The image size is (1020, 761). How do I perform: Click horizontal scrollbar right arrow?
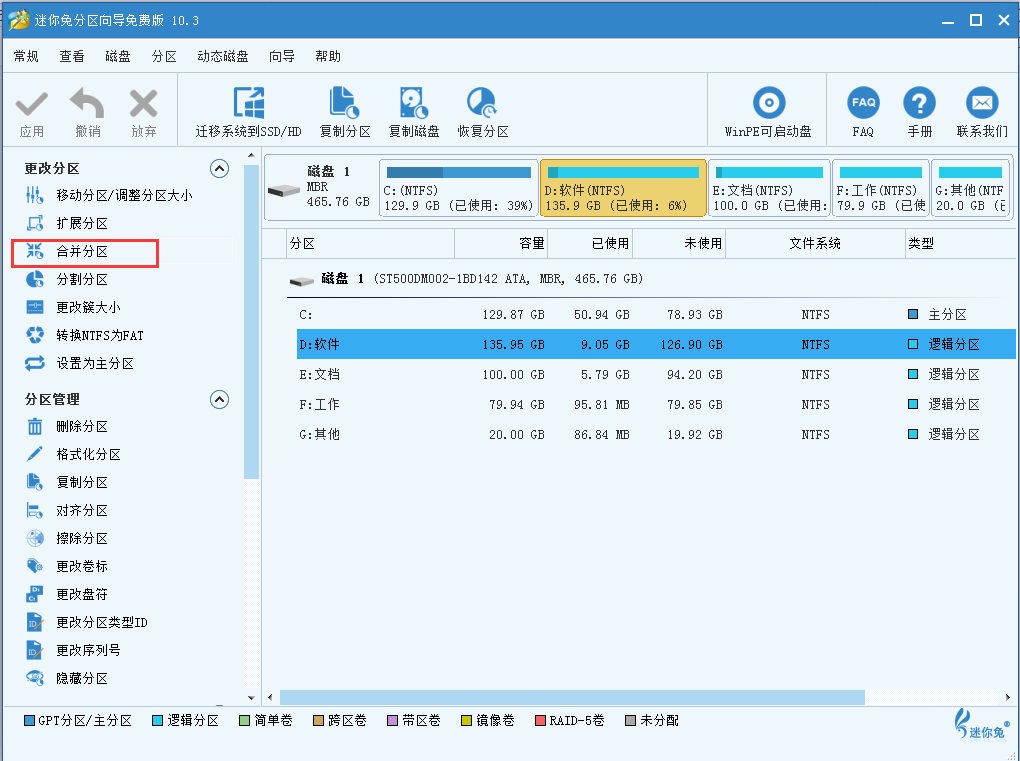pyautogui.click(x=1008, y=697)
